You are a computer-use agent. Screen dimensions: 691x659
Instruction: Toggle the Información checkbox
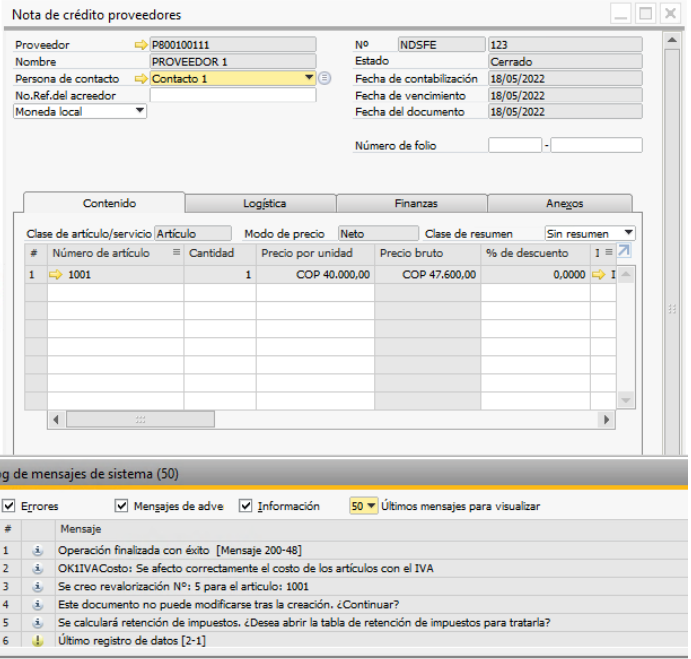[246, 506]
